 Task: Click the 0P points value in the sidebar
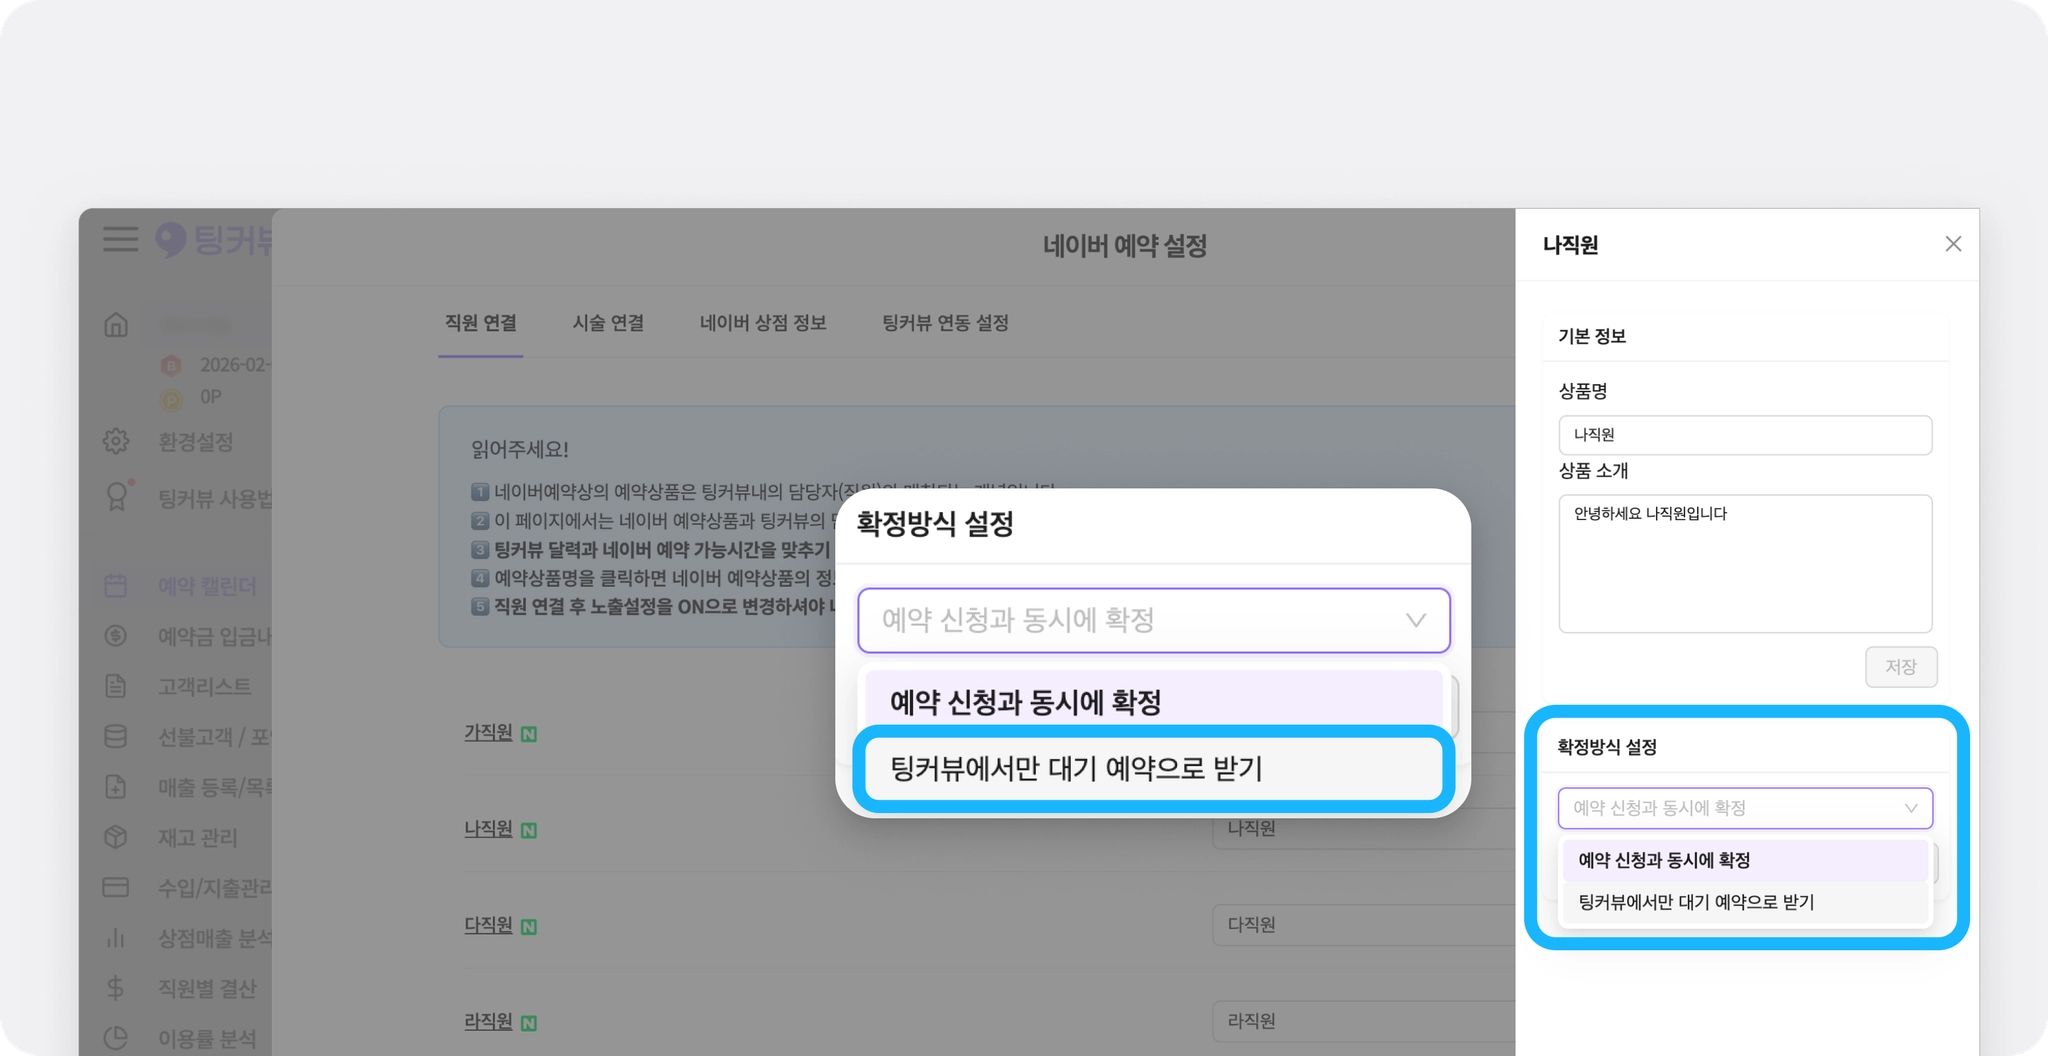coord(210,397)
